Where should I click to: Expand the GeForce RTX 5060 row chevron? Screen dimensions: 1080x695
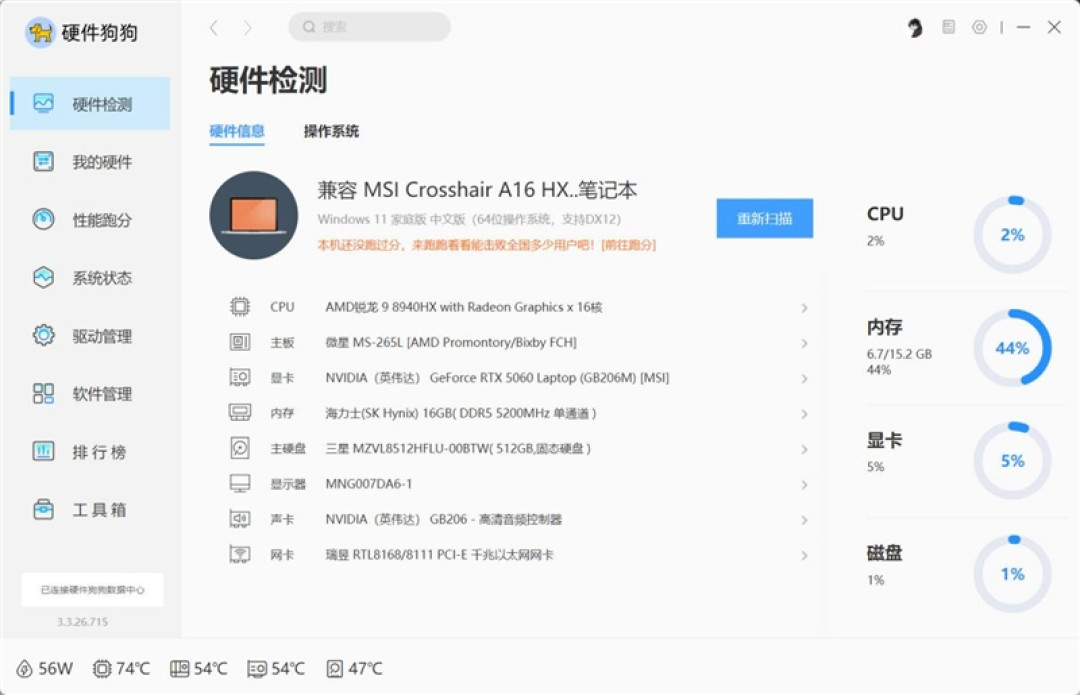tap(804, 378)
